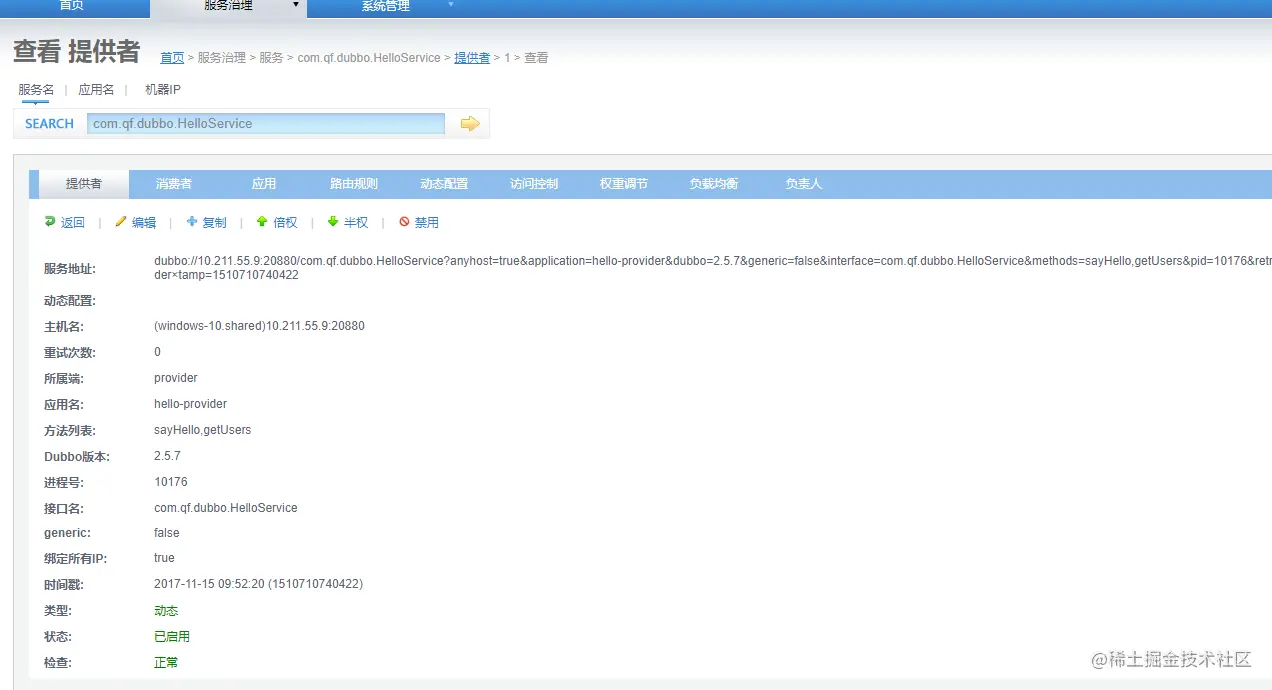
Task: Click interface name com.qf.dubbo.HelloService value
Action: coord(226,508)
